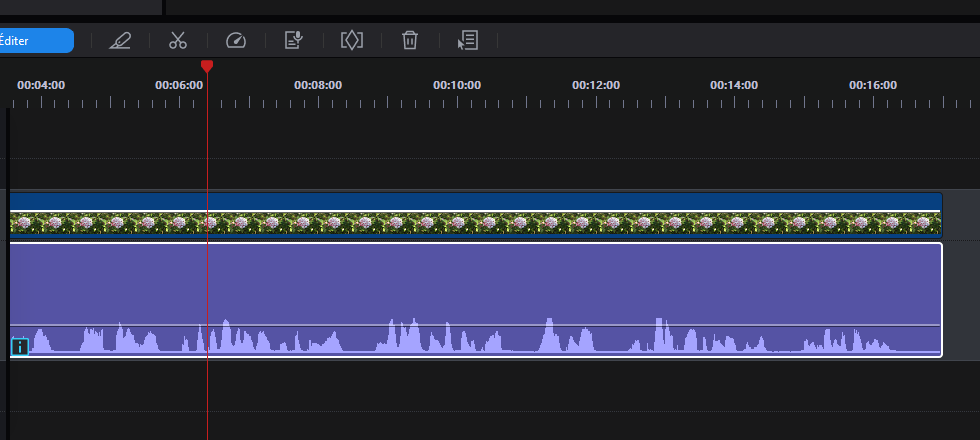The image size is (980, 440).
Task: Click the 00:06:00 timecode on ruler
Action: pos(179,85)
